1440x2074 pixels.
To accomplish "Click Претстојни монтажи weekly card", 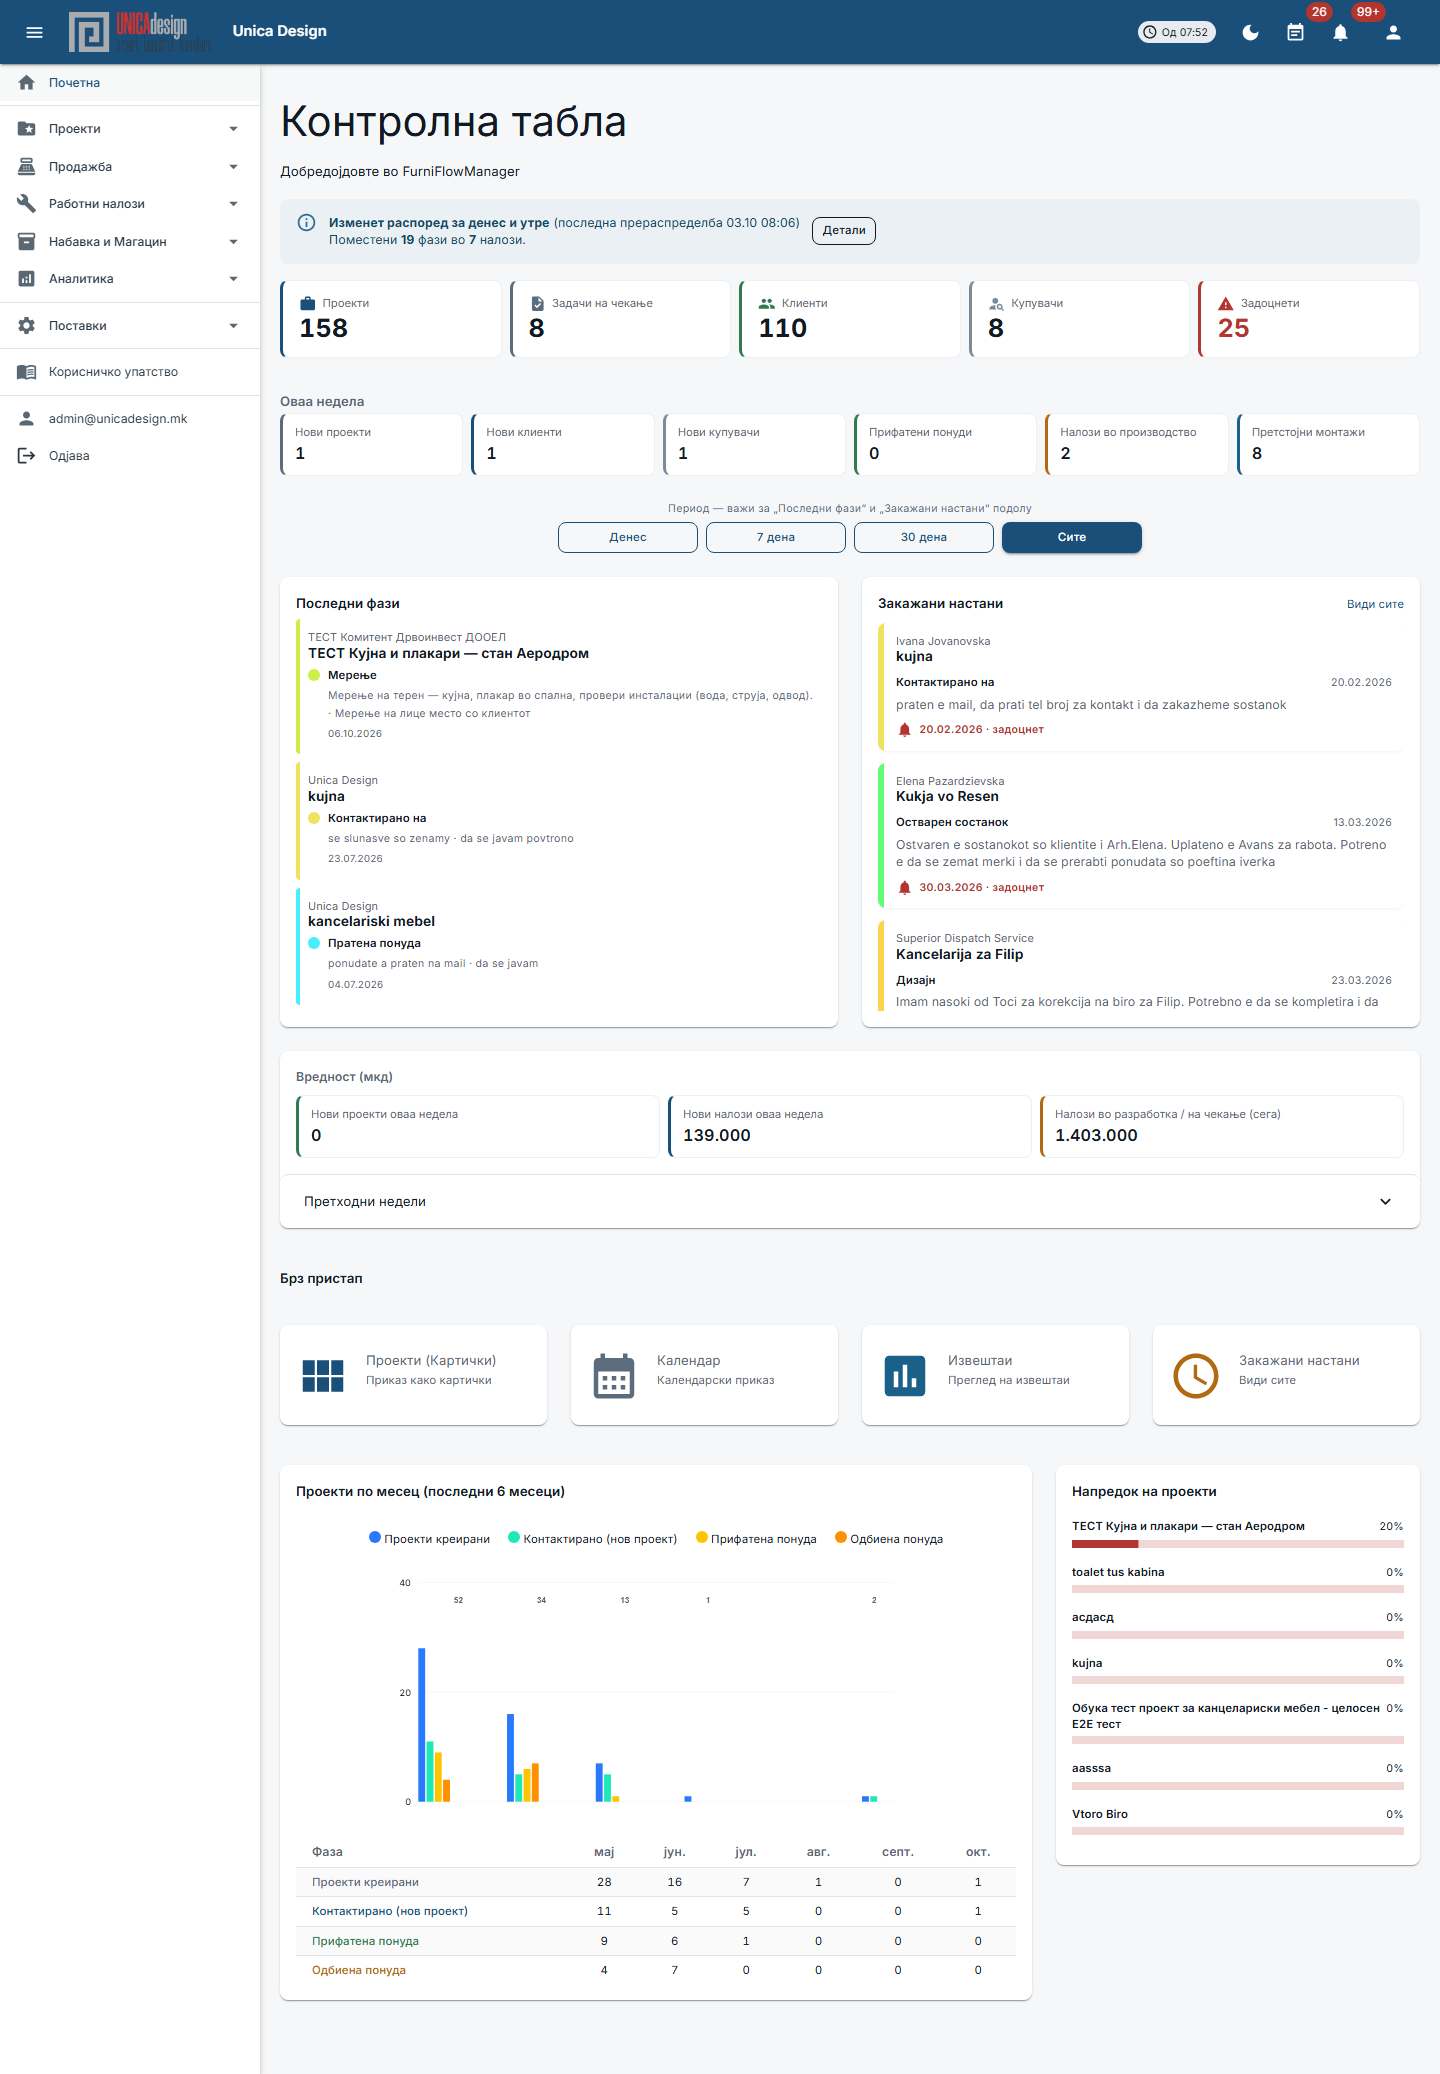I will point(1328,444).
